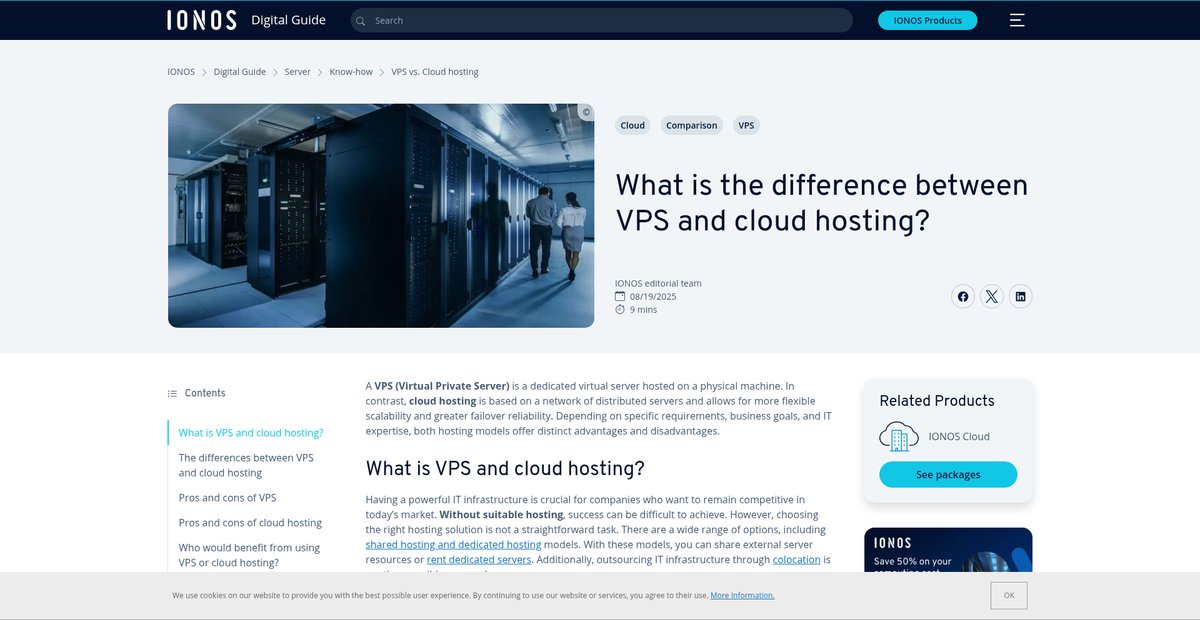Open the hamburger menu icon
Viewport: 1200px width, 620px height.
[x=1017, y=20]
